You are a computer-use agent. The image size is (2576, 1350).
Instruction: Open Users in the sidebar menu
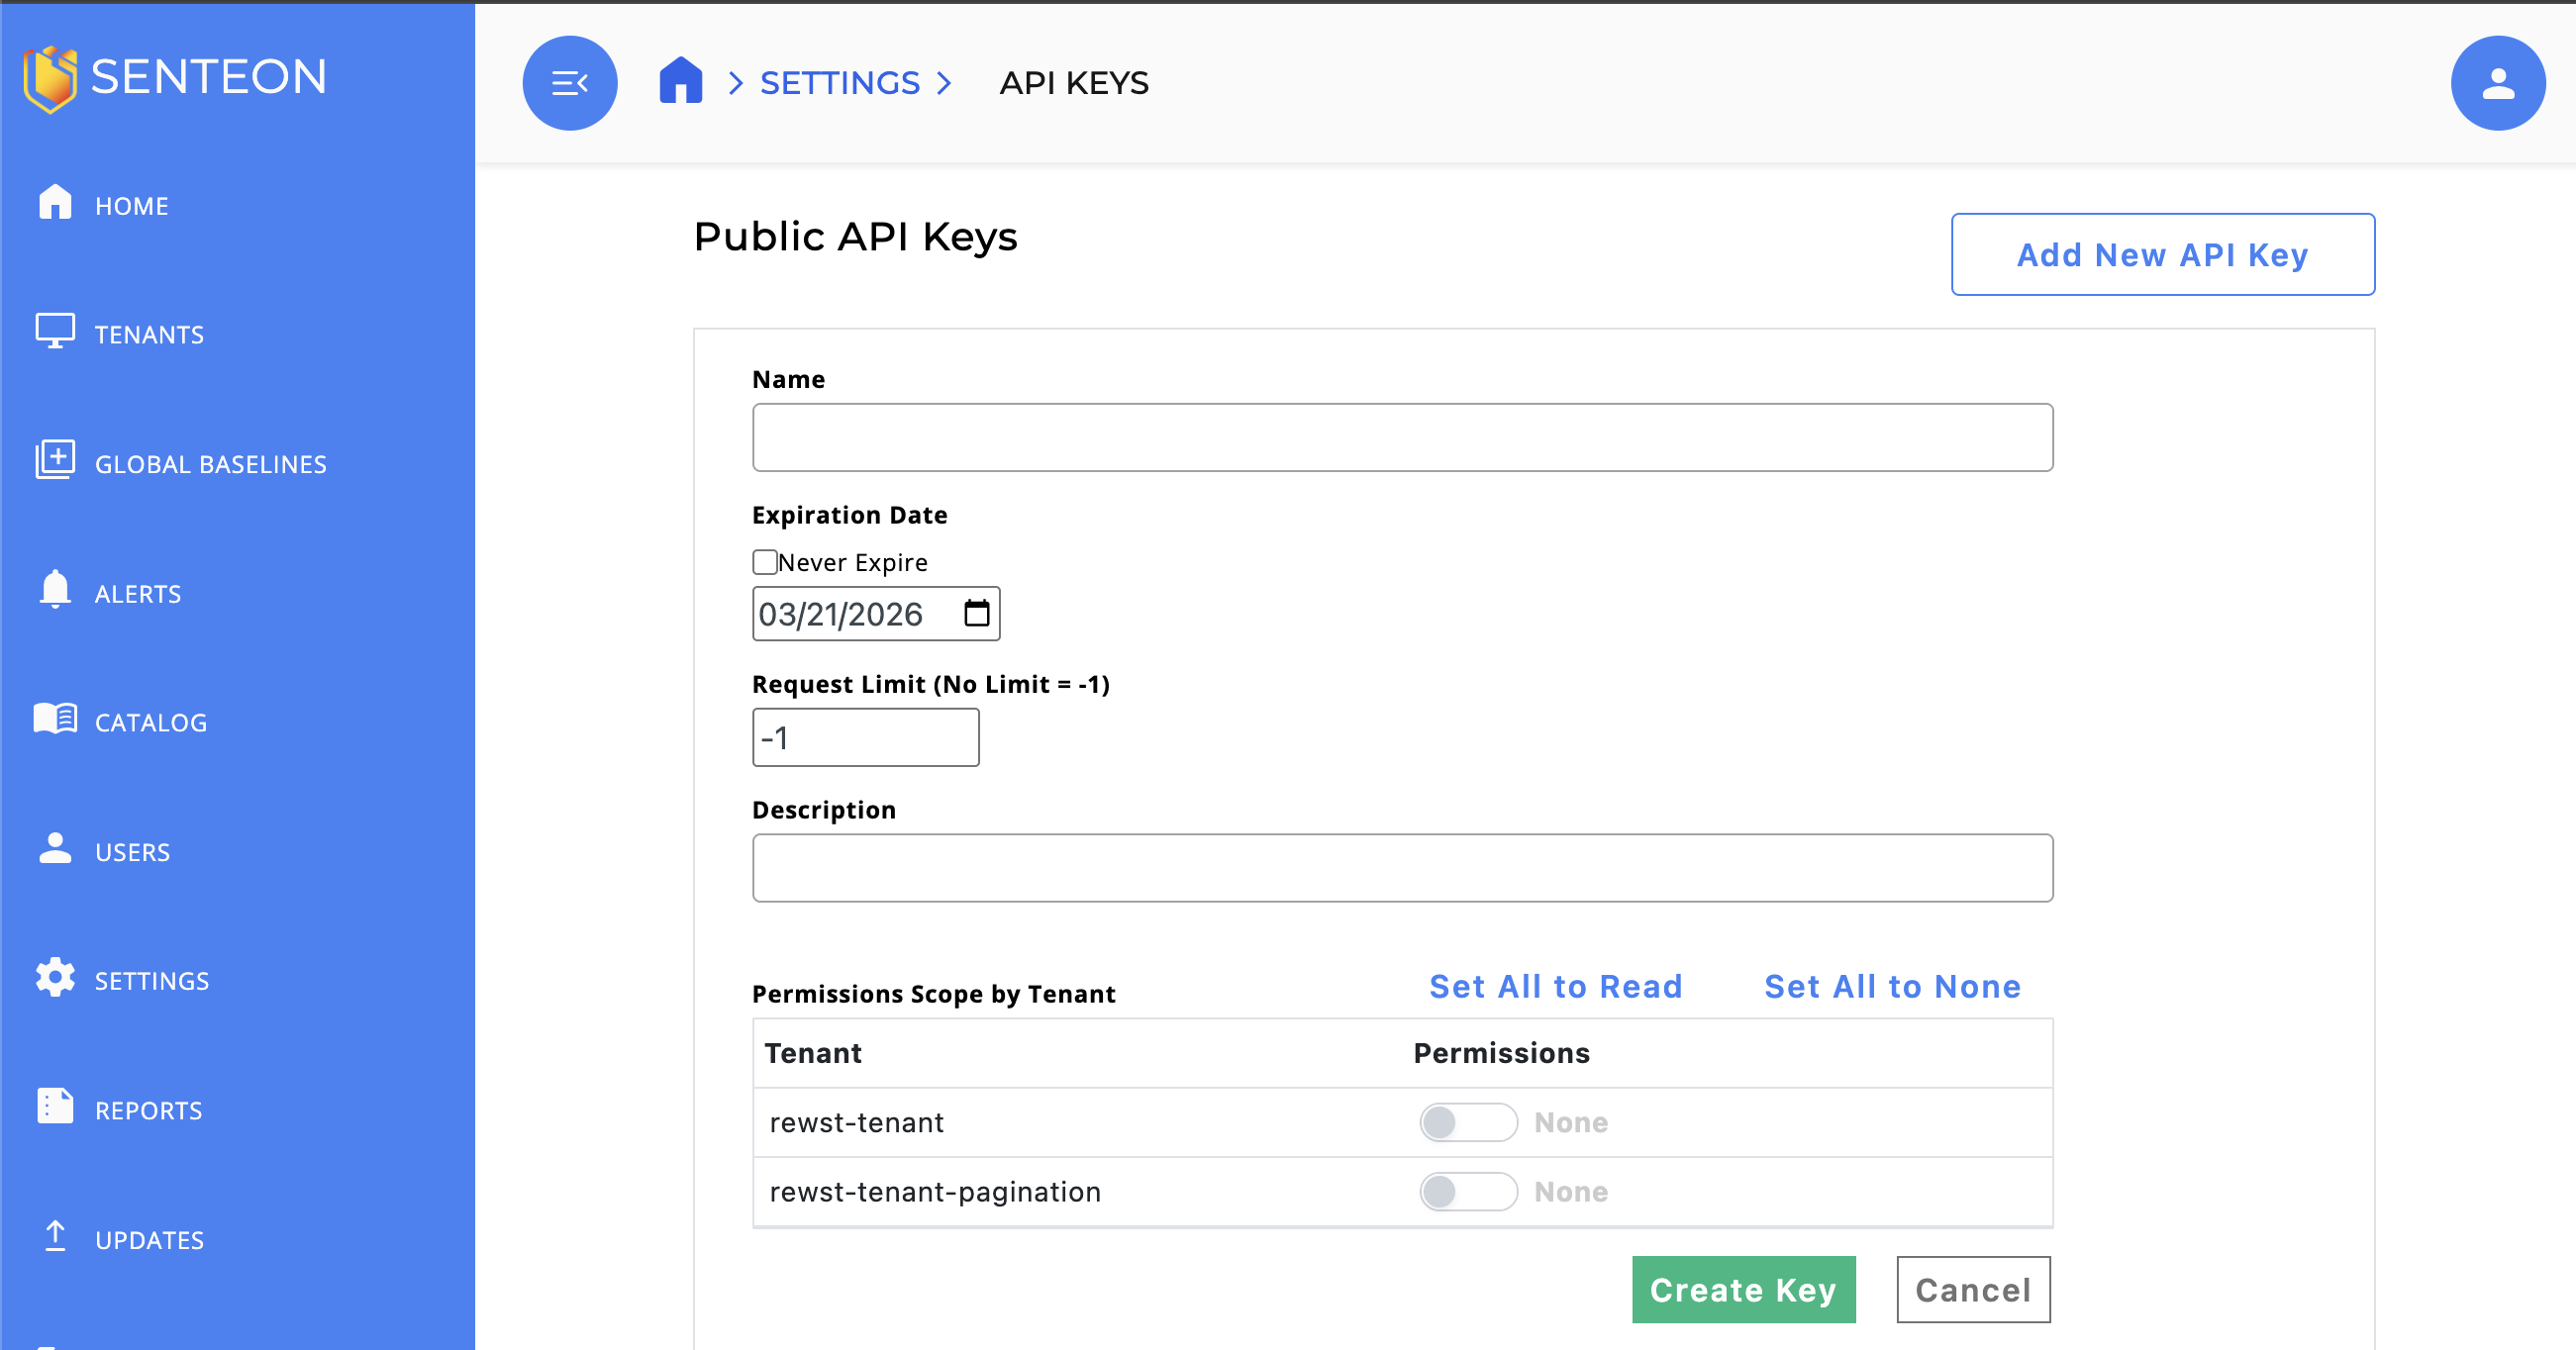point(132,852)
